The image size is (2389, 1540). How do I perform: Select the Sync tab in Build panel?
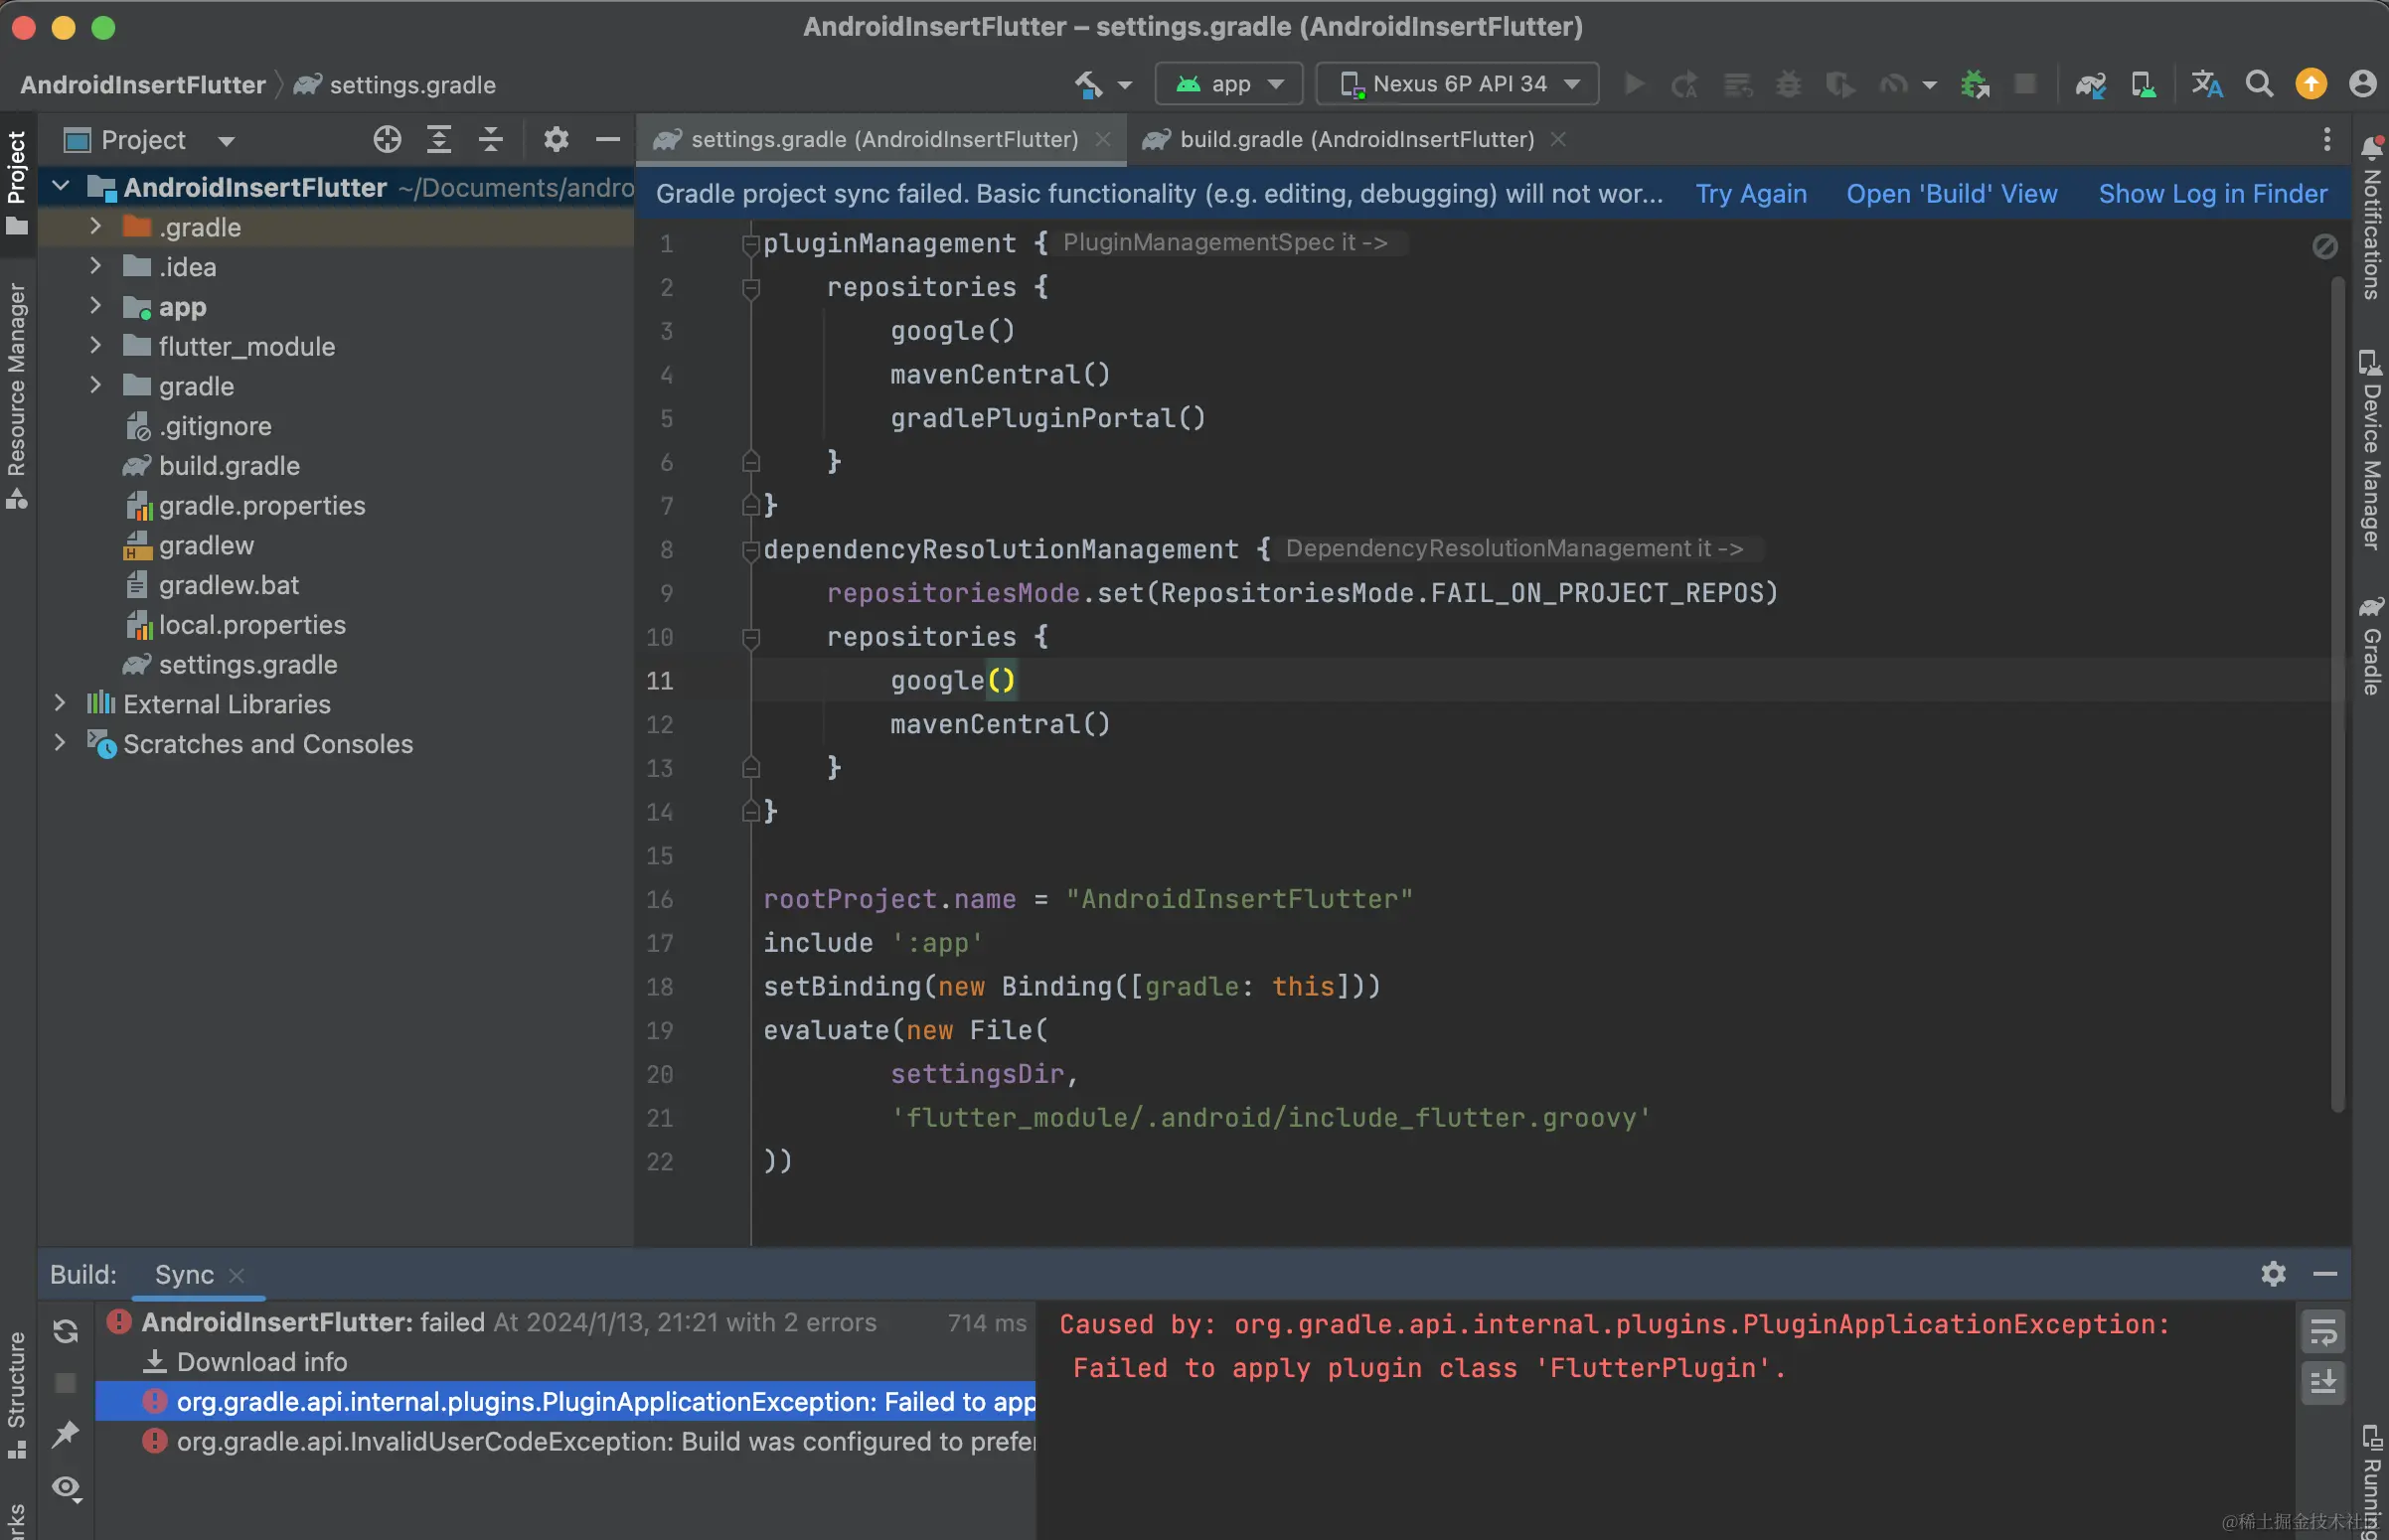tap(184, 1275)
